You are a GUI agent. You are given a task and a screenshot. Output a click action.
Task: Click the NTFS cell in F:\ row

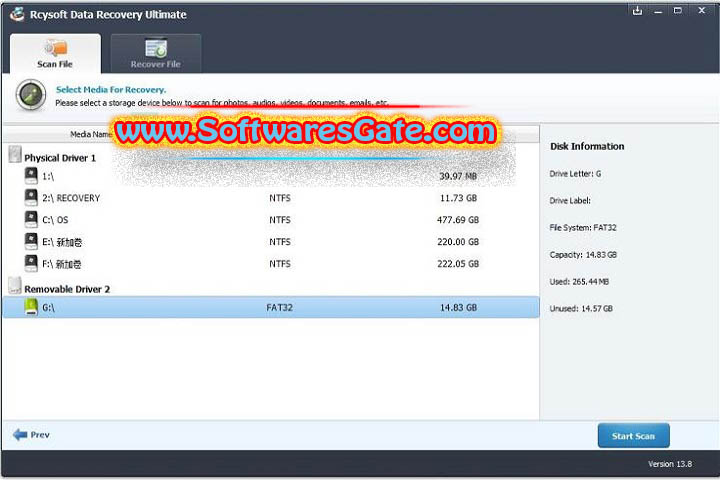(280, 264)
